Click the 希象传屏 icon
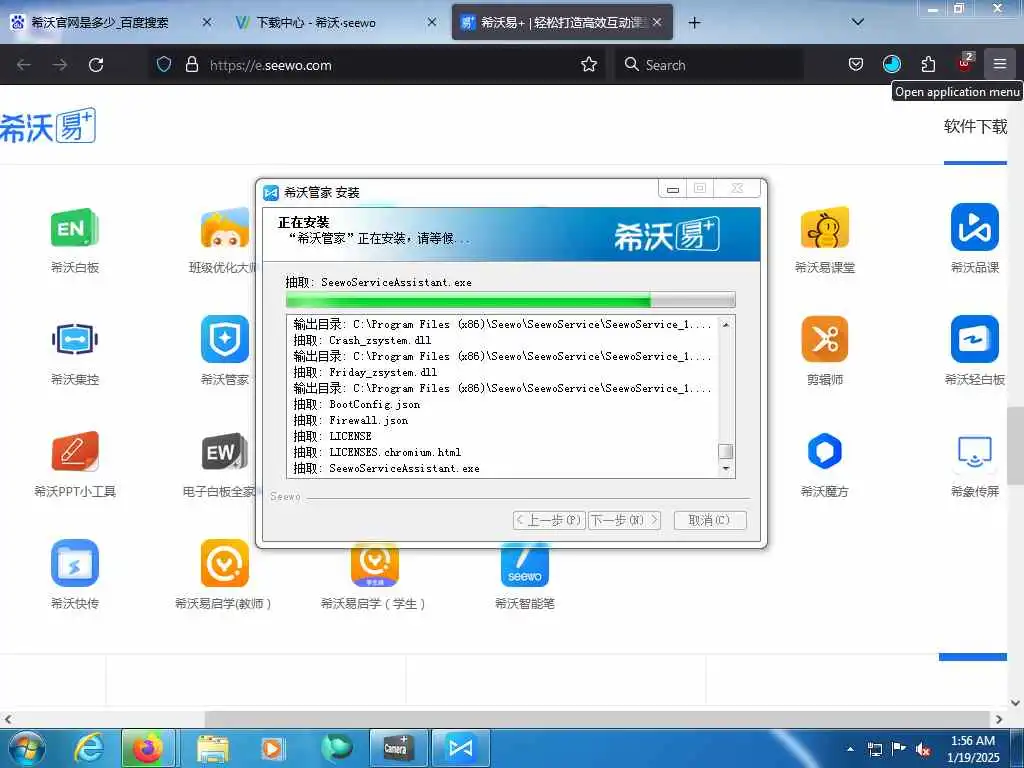The image size is (1024, 768). coord(974,451)
